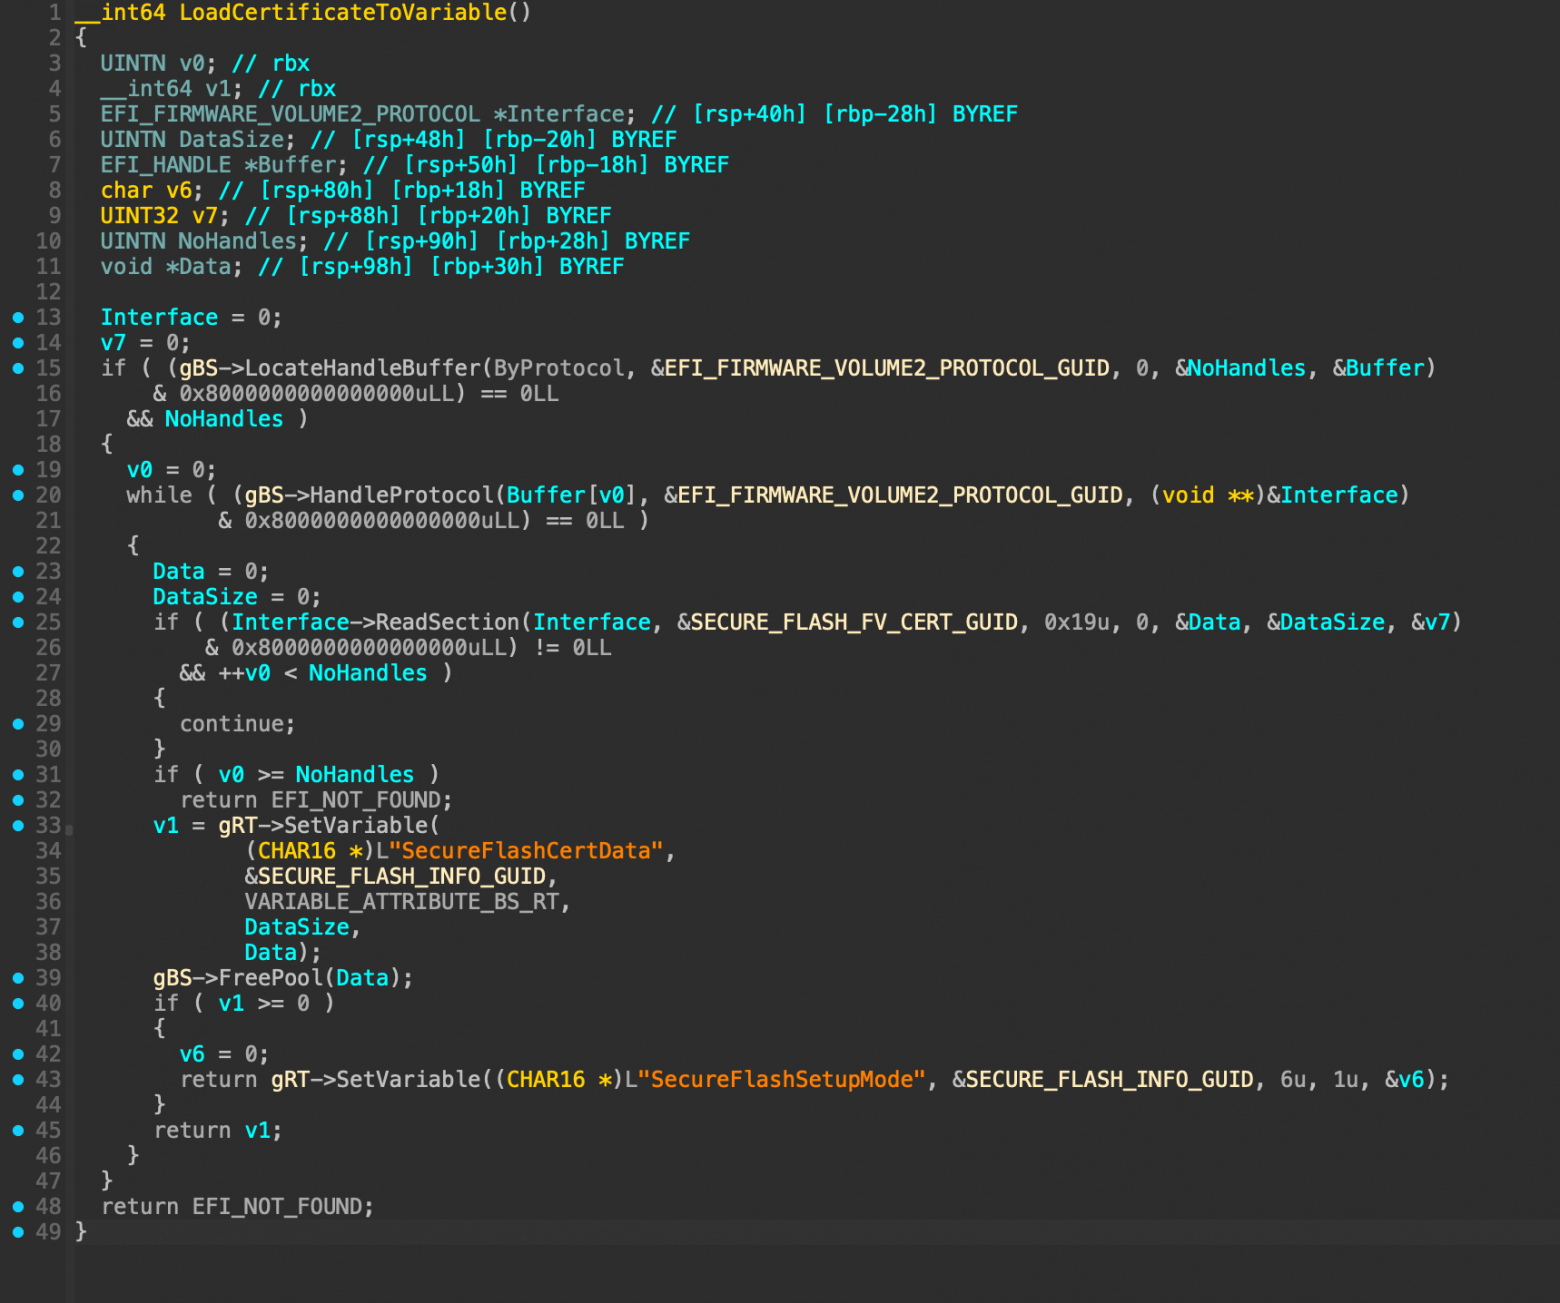1560x1303 pixels.
Task: Click the gutter dot next to line 19
Action: point(18,469)
